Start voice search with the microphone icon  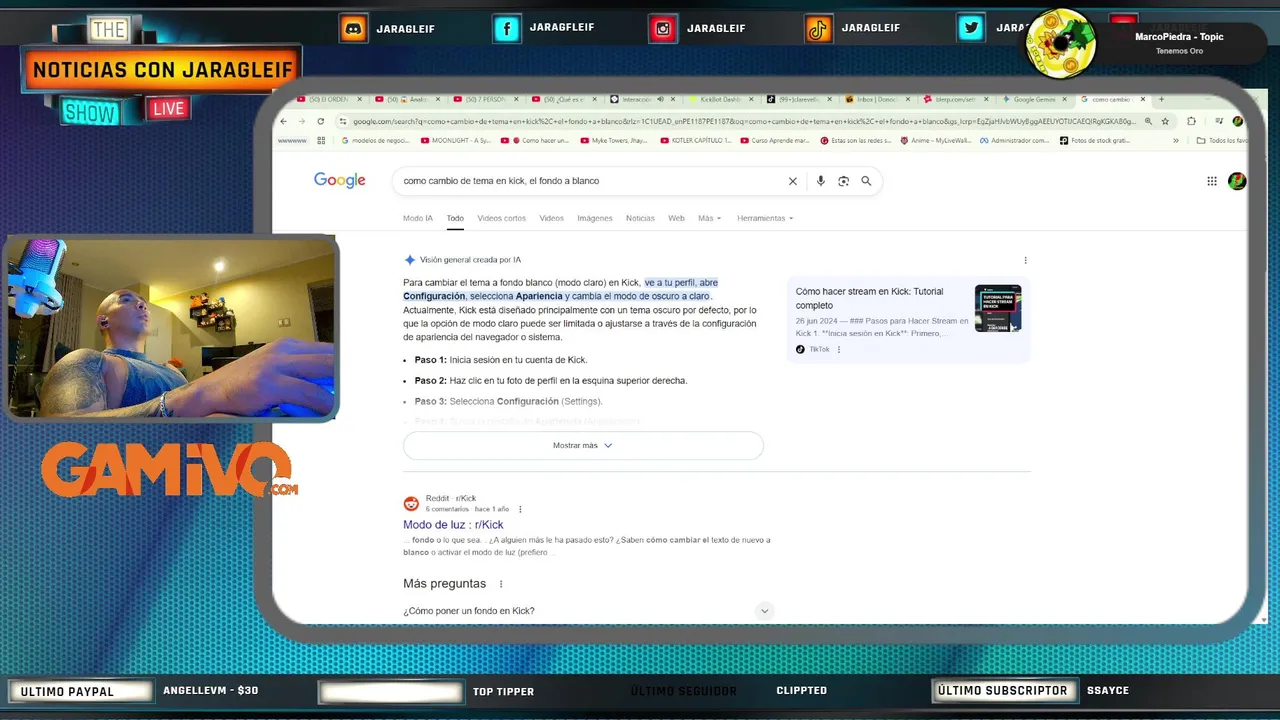[821, 181]
